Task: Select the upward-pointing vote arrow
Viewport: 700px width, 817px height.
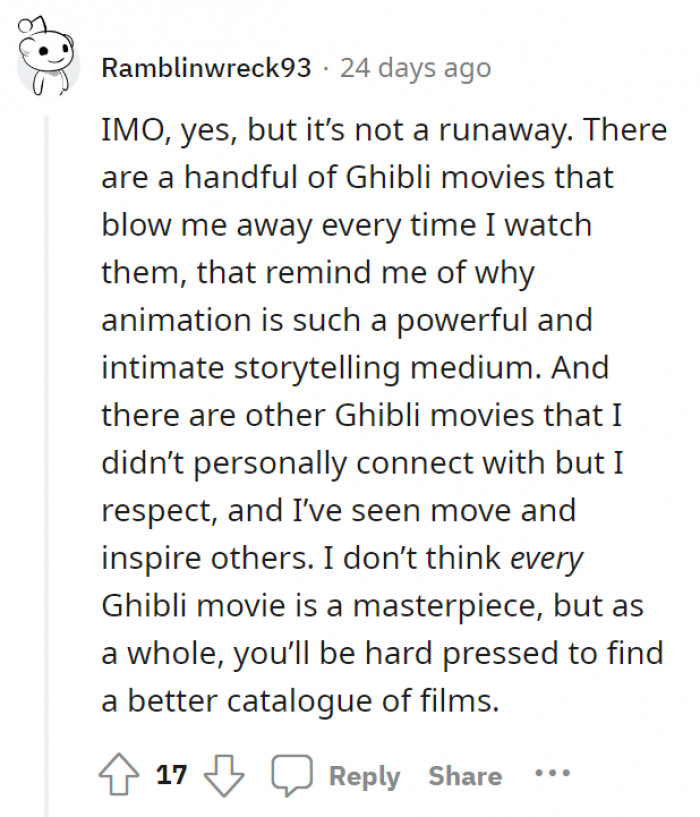Action: [120, 773]
